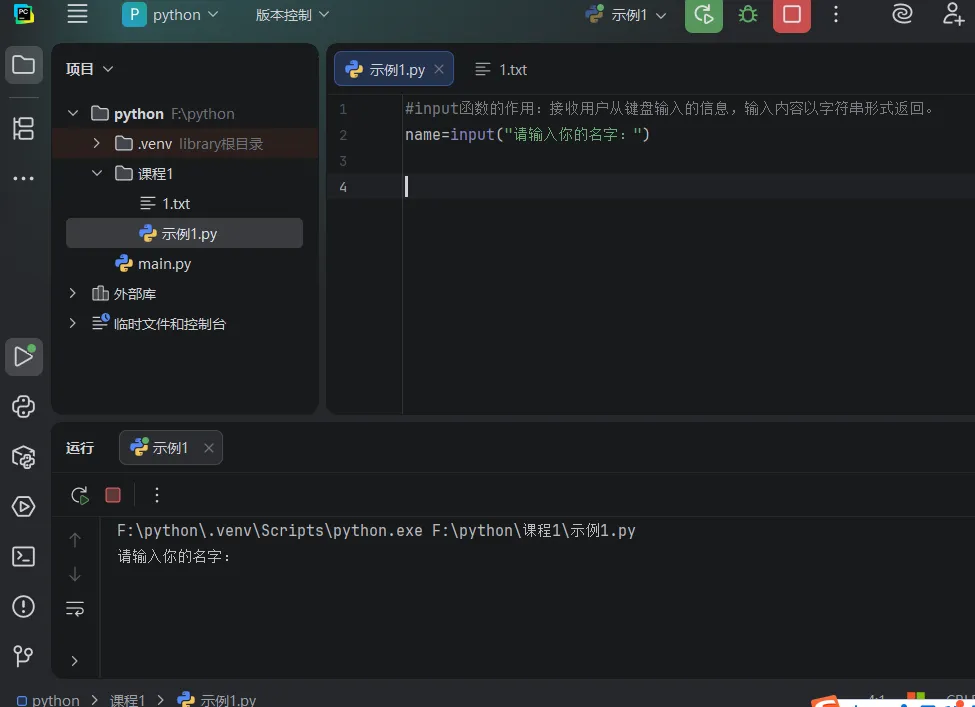This screenshot has width=975, height=707.
Task: Open the Services tool window icon
Action: click(24, 507)
